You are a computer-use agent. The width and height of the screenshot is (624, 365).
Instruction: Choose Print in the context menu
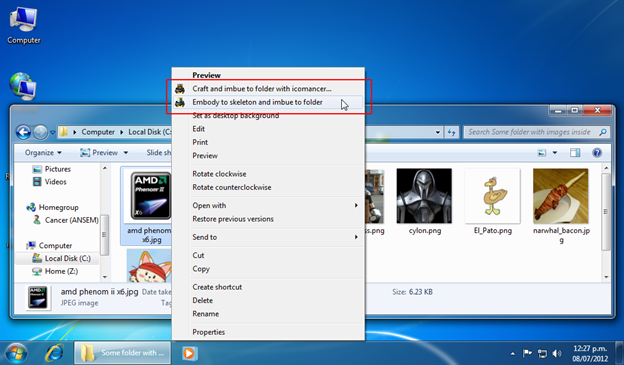coord(268,142)
